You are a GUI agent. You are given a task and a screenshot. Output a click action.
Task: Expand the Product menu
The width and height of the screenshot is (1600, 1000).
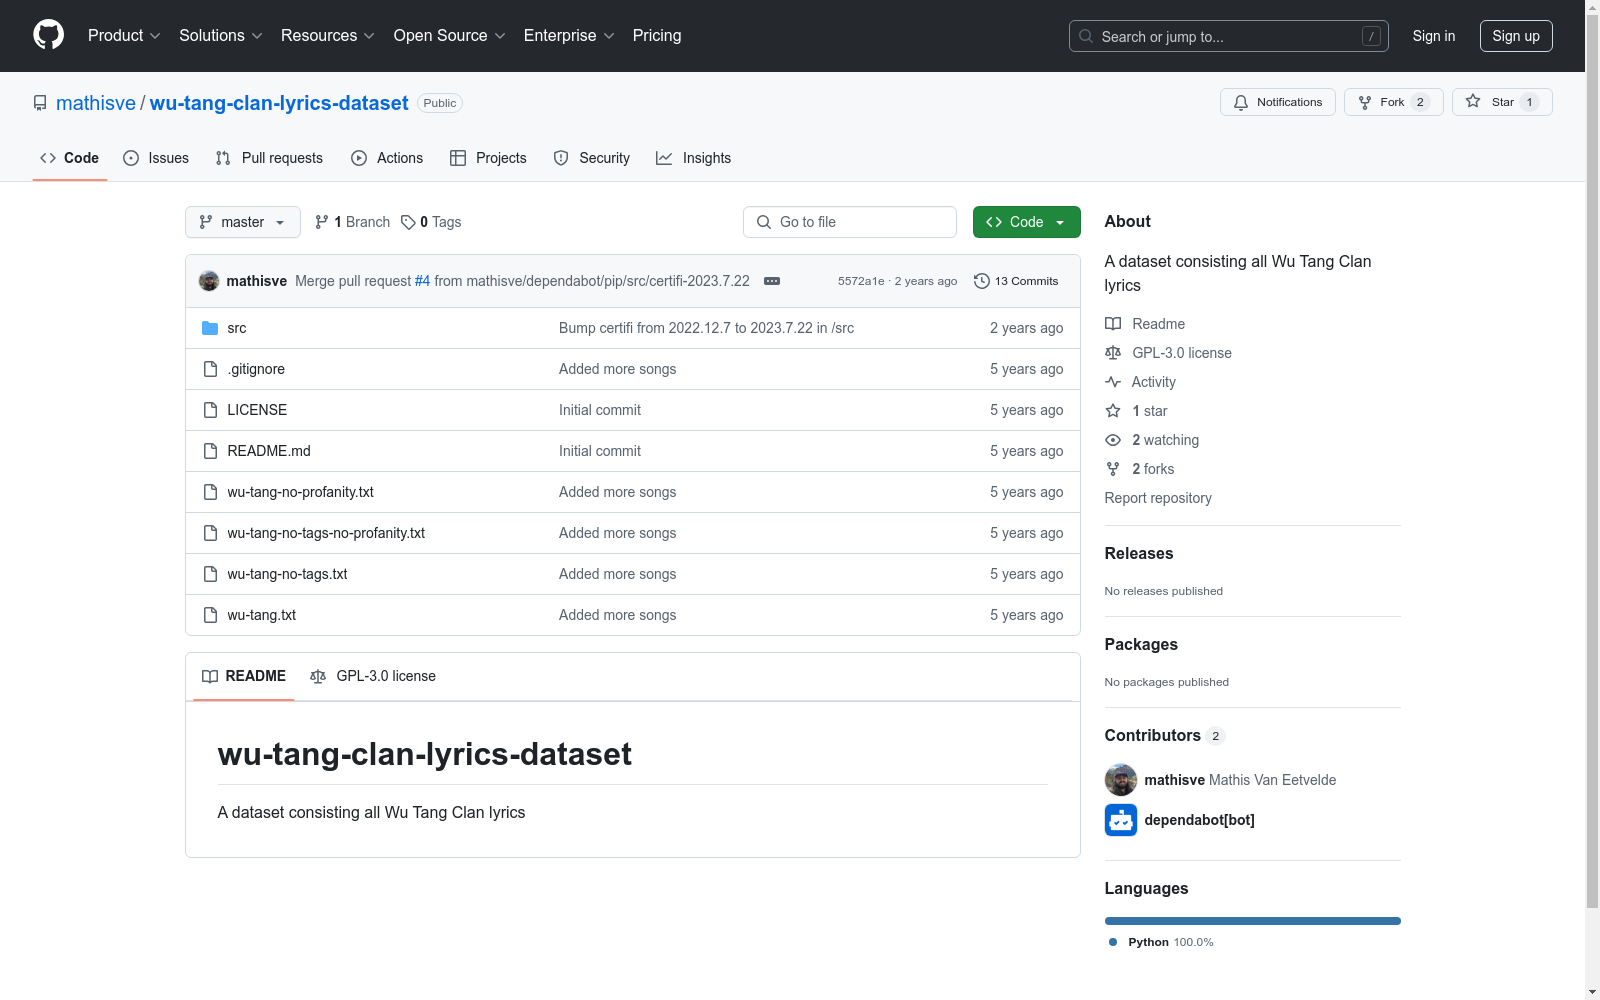click(x=124, y=35)
